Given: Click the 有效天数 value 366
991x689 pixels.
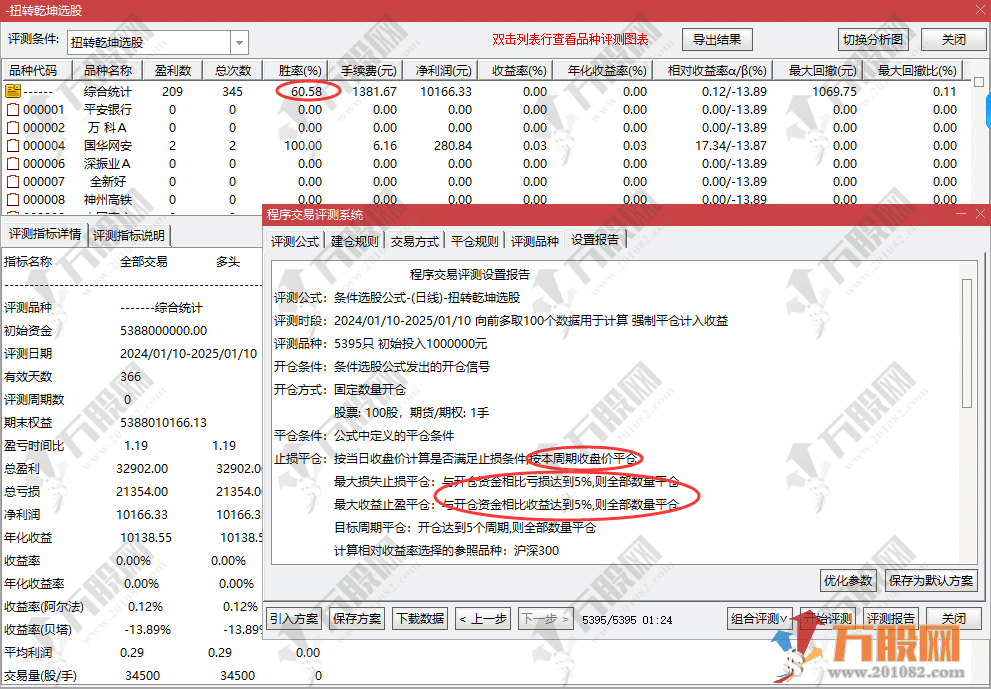Looking at the screenshot, I should click(x=130, y=377).
